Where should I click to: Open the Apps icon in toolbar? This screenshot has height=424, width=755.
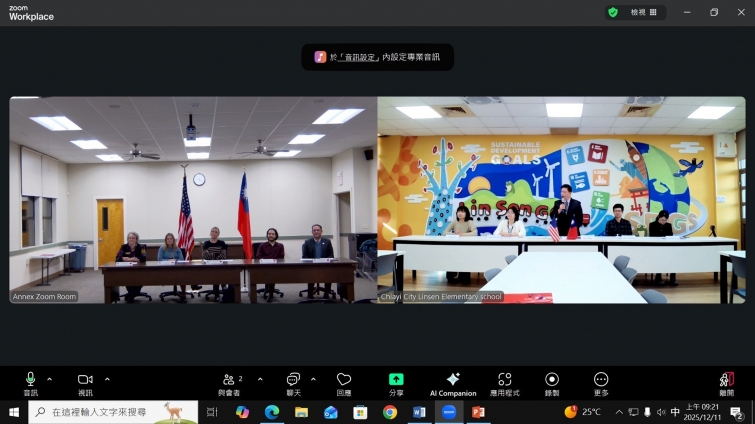pos(504,380)
